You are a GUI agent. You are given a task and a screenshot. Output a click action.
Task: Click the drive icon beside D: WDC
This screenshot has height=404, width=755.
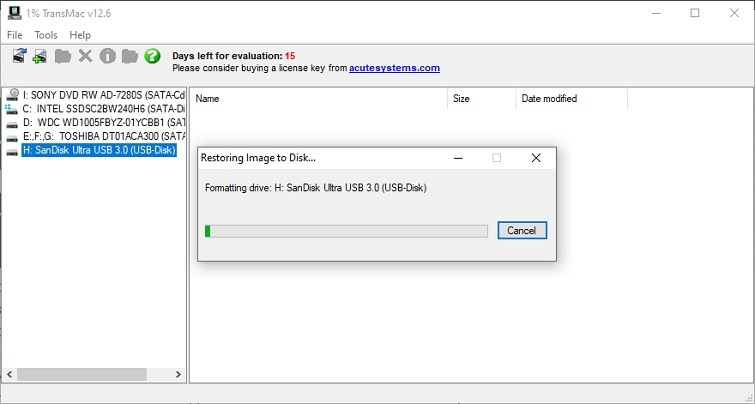coord(13,124)
